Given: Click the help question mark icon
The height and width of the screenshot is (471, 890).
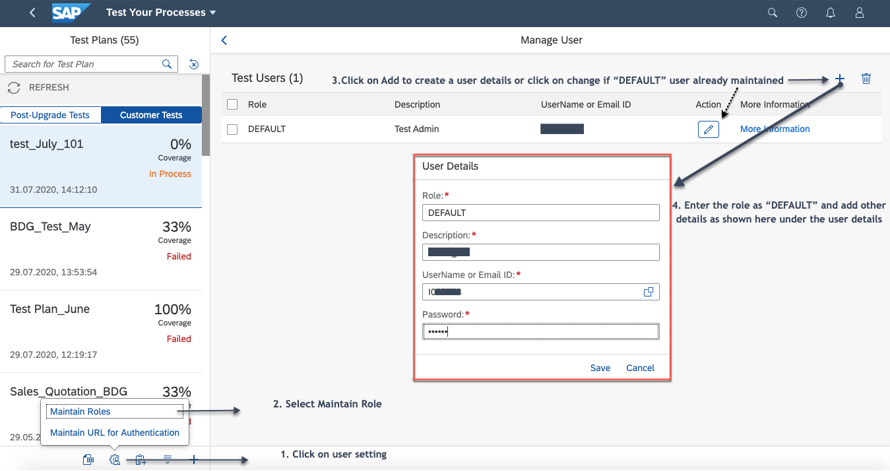Looking at the screenshot, I should (x=801, y=13).
